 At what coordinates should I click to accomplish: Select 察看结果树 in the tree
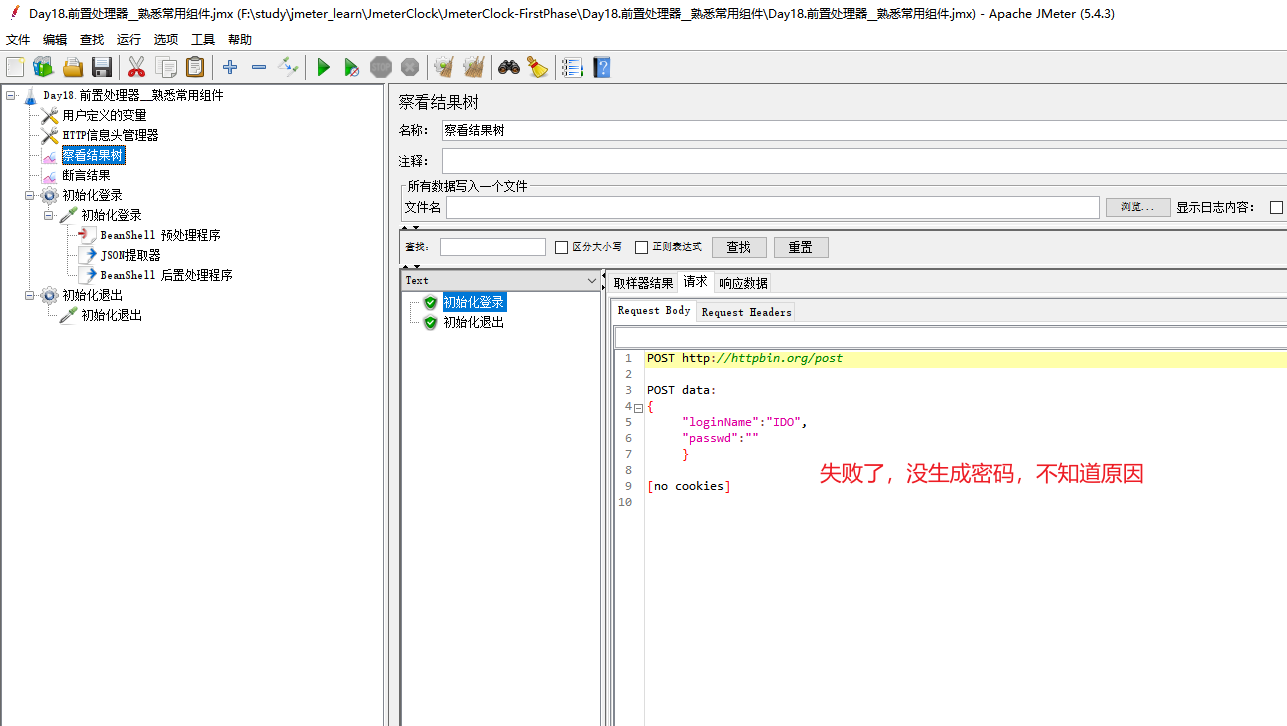coord(93,155)
